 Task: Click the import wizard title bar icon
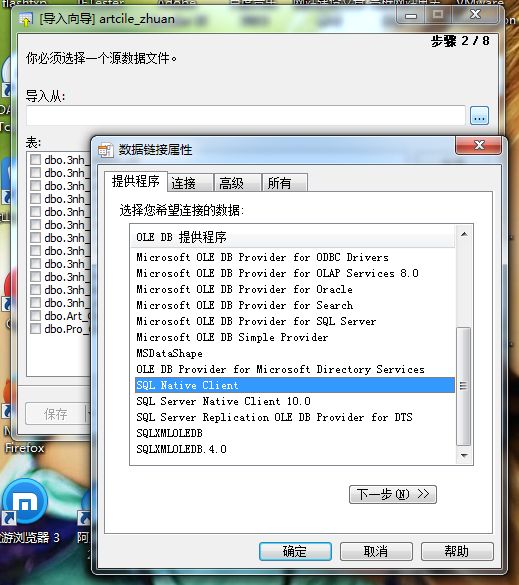click(26, 19)
